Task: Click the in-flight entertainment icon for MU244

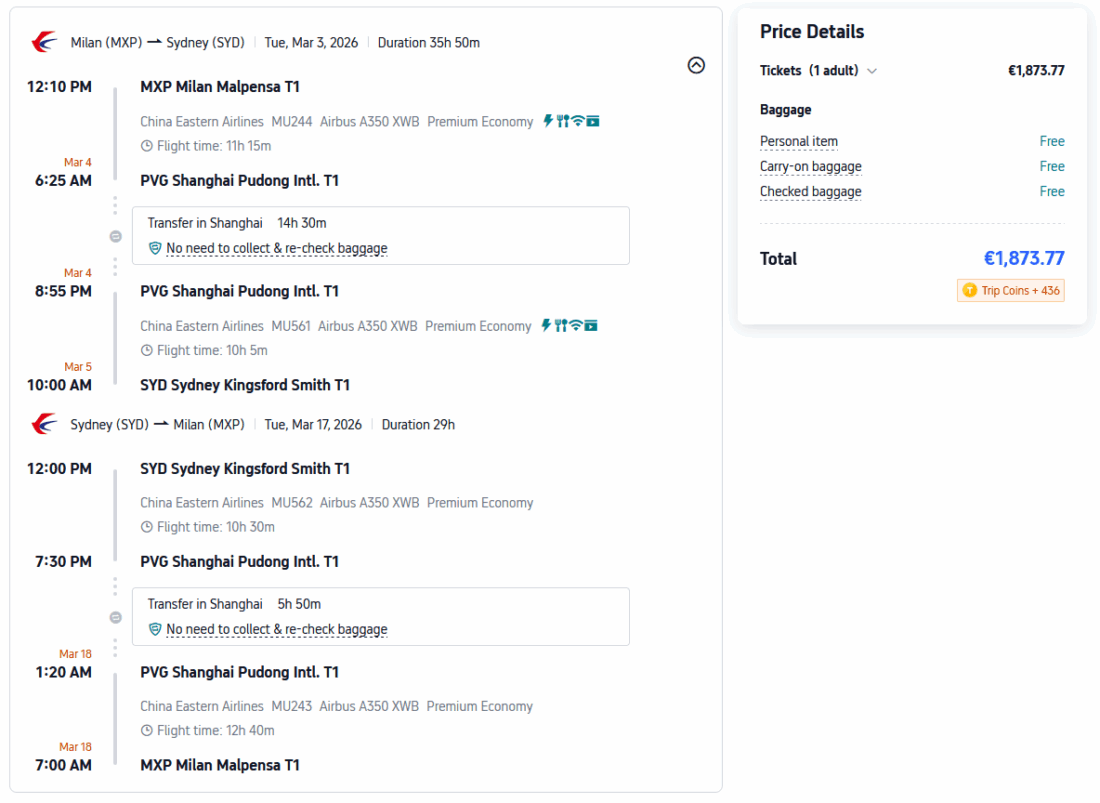Action: point(593,121)
